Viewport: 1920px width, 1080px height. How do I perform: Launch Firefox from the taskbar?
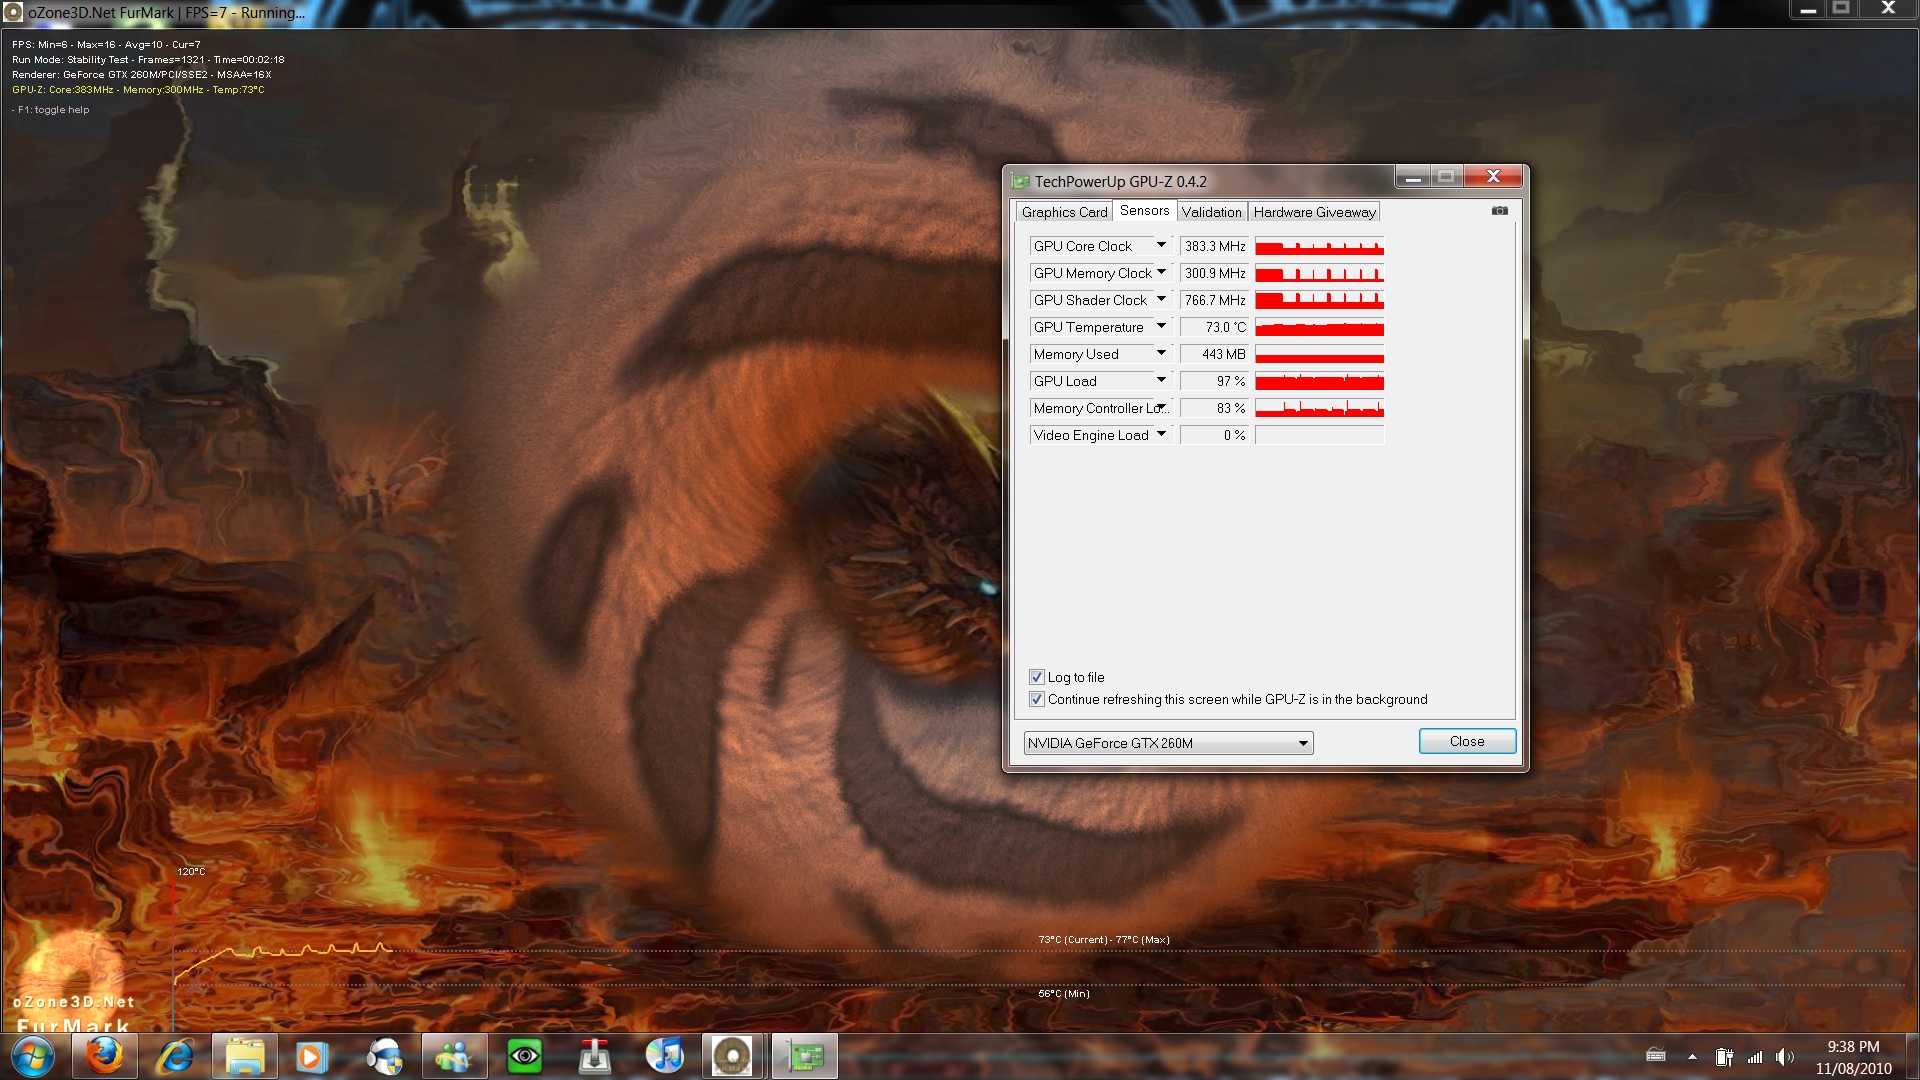[x=104, y=1056]
